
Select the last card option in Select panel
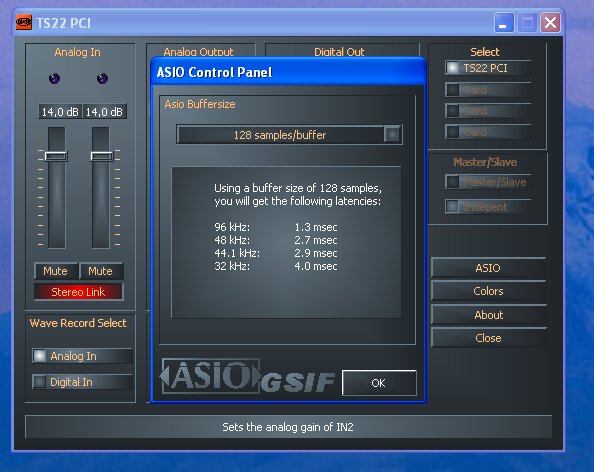tap(488, 132)
